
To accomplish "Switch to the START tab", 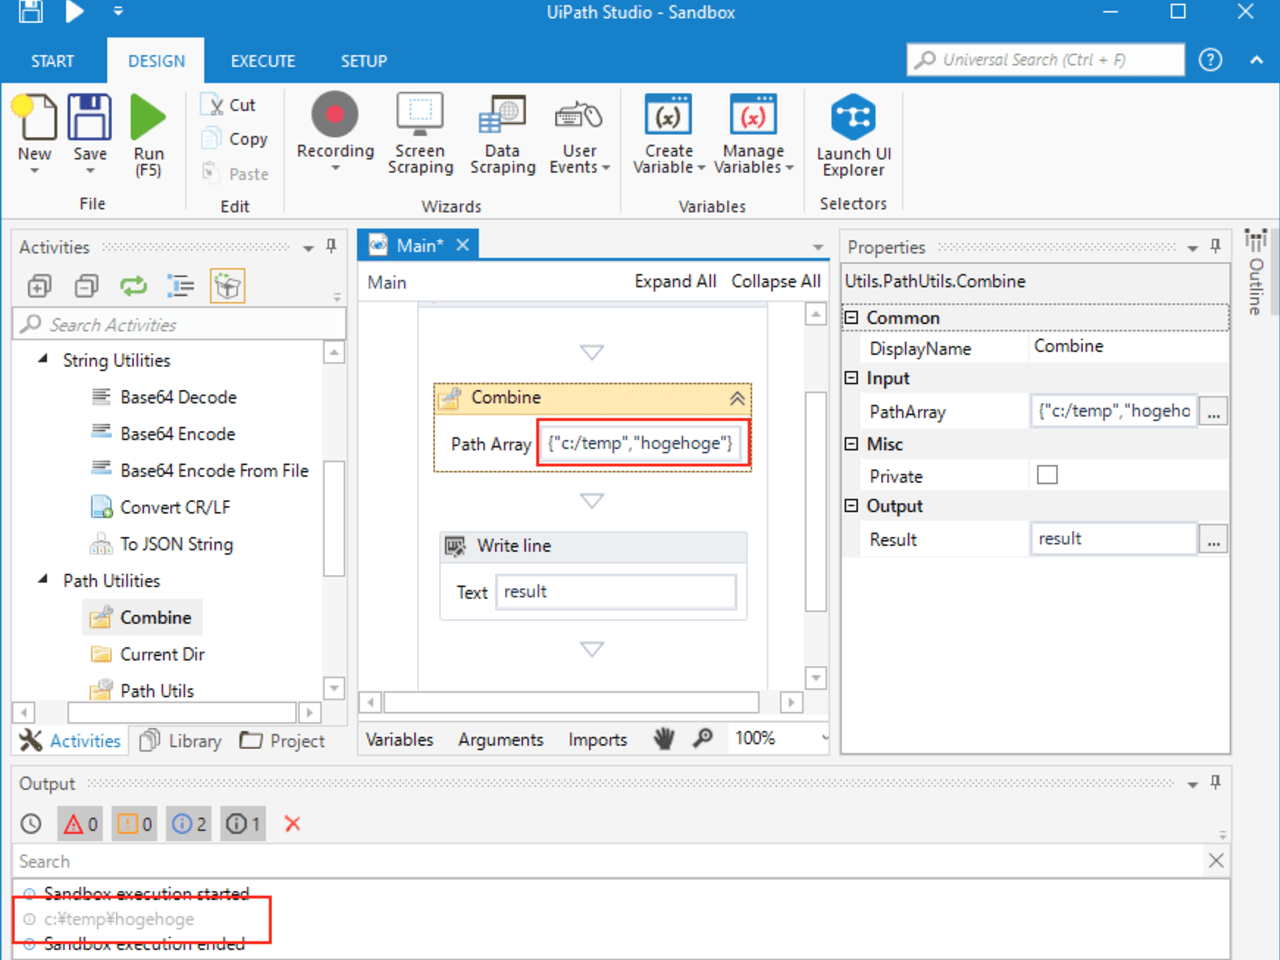I will (x=52, y=61).
